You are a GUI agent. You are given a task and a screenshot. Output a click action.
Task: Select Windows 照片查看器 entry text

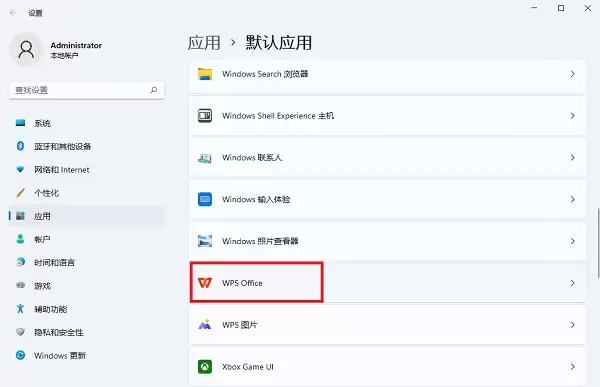tap(260, 241)
